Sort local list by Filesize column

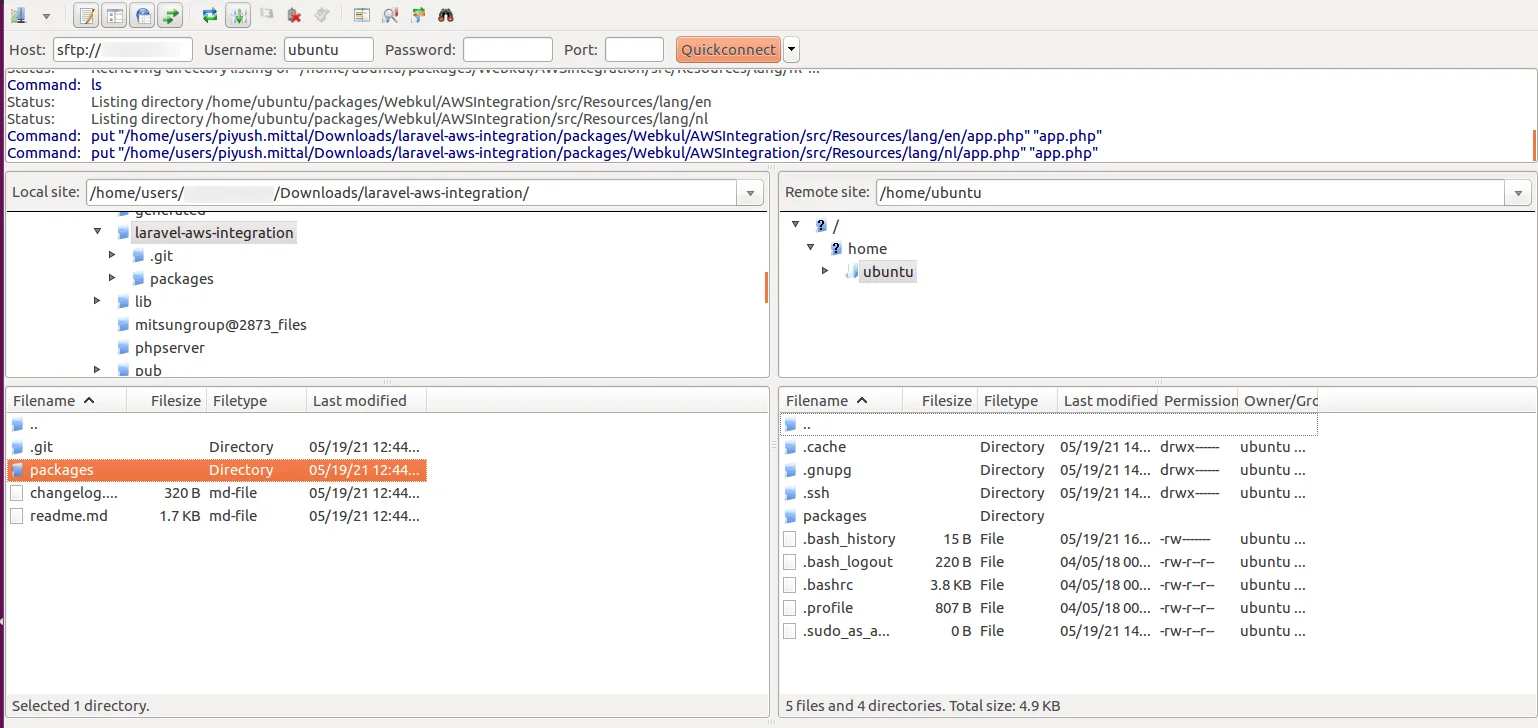[166, 400]
